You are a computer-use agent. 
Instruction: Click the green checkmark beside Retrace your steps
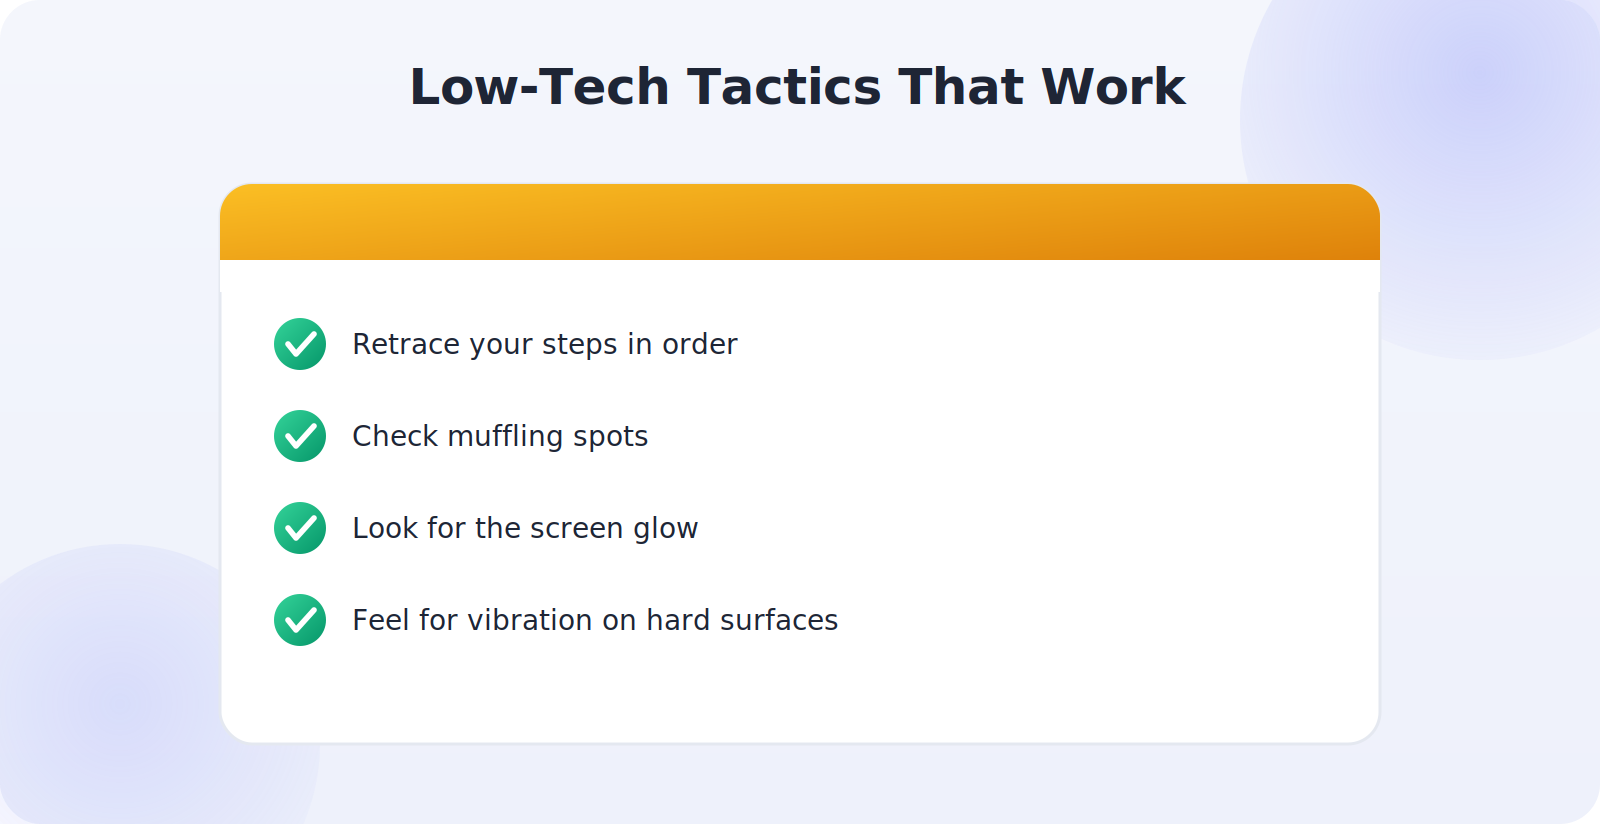300,344
